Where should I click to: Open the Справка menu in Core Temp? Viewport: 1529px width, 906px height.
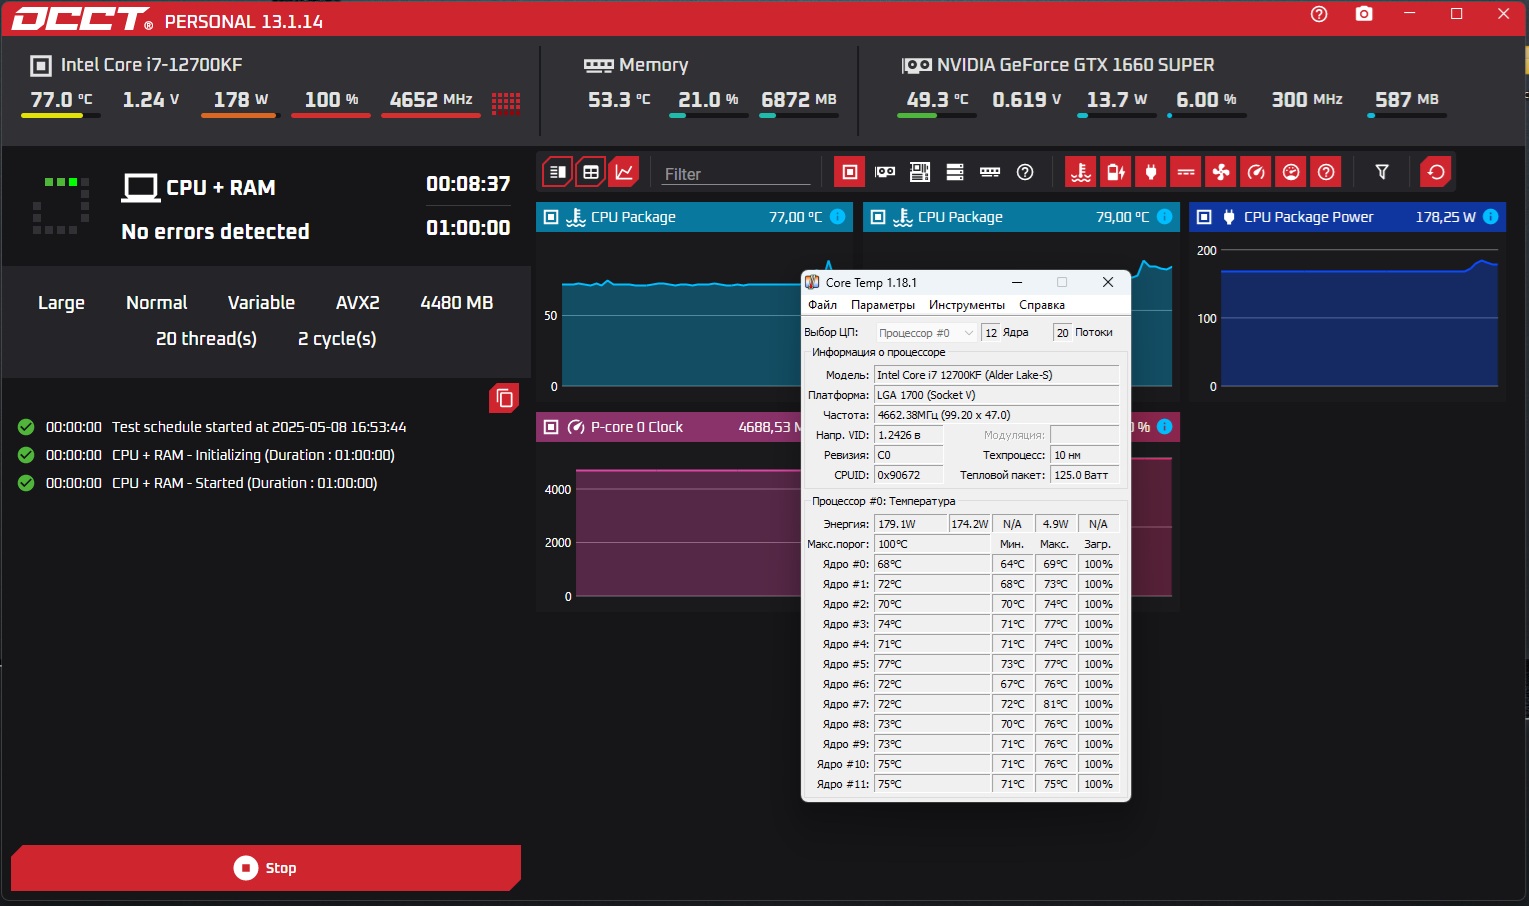pos(1042,305)
